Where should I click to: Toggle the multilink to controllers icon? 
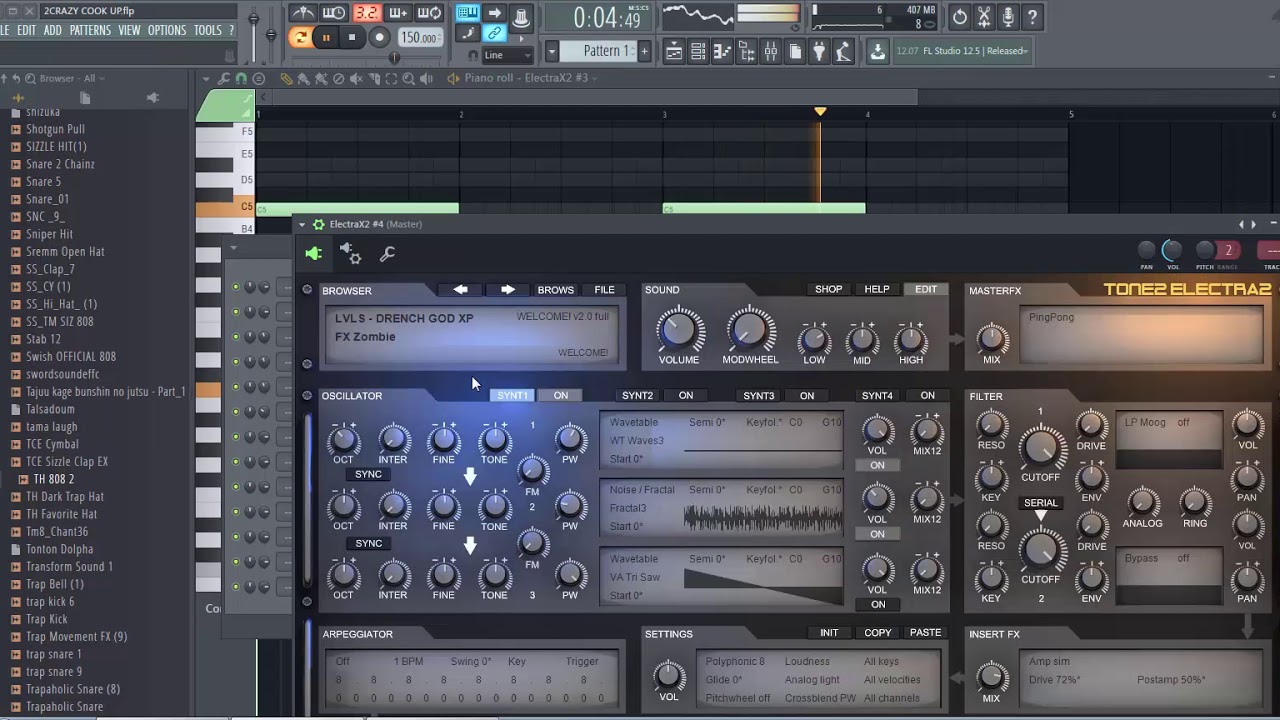pos(495,34)
